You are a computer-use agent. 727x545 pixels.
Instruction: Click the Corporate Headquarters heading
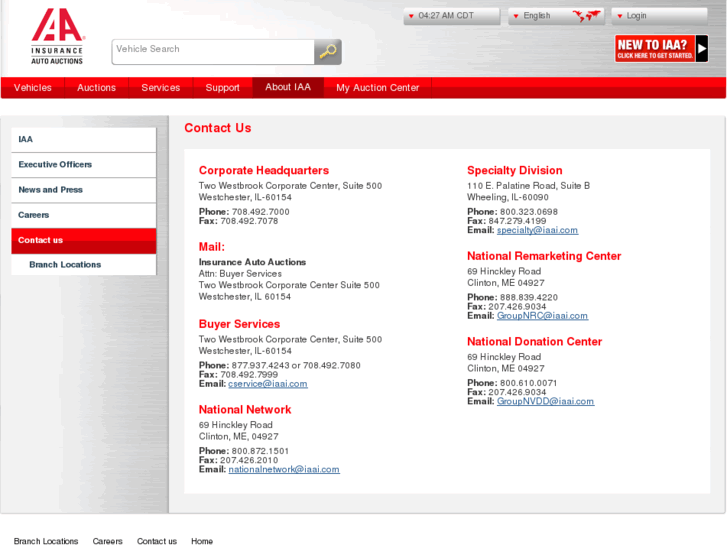point(264,171)
